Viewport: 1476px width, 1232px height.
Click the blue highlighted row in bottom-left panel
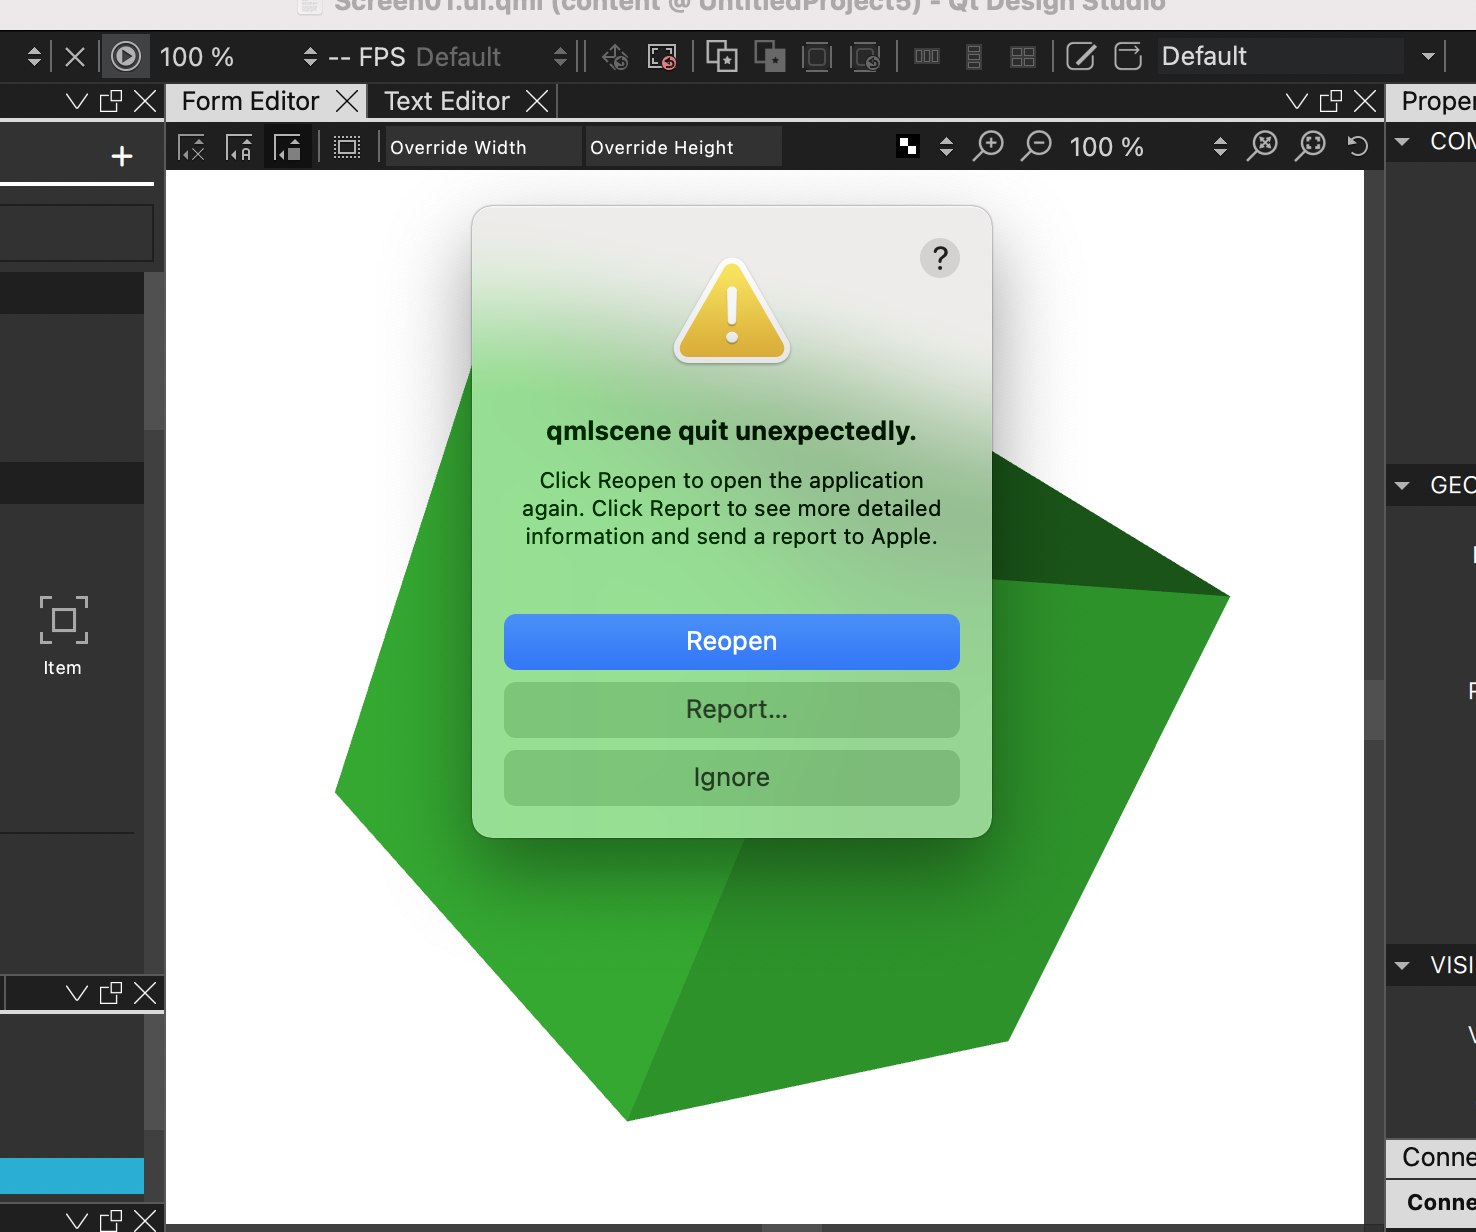coord(72,1176)
